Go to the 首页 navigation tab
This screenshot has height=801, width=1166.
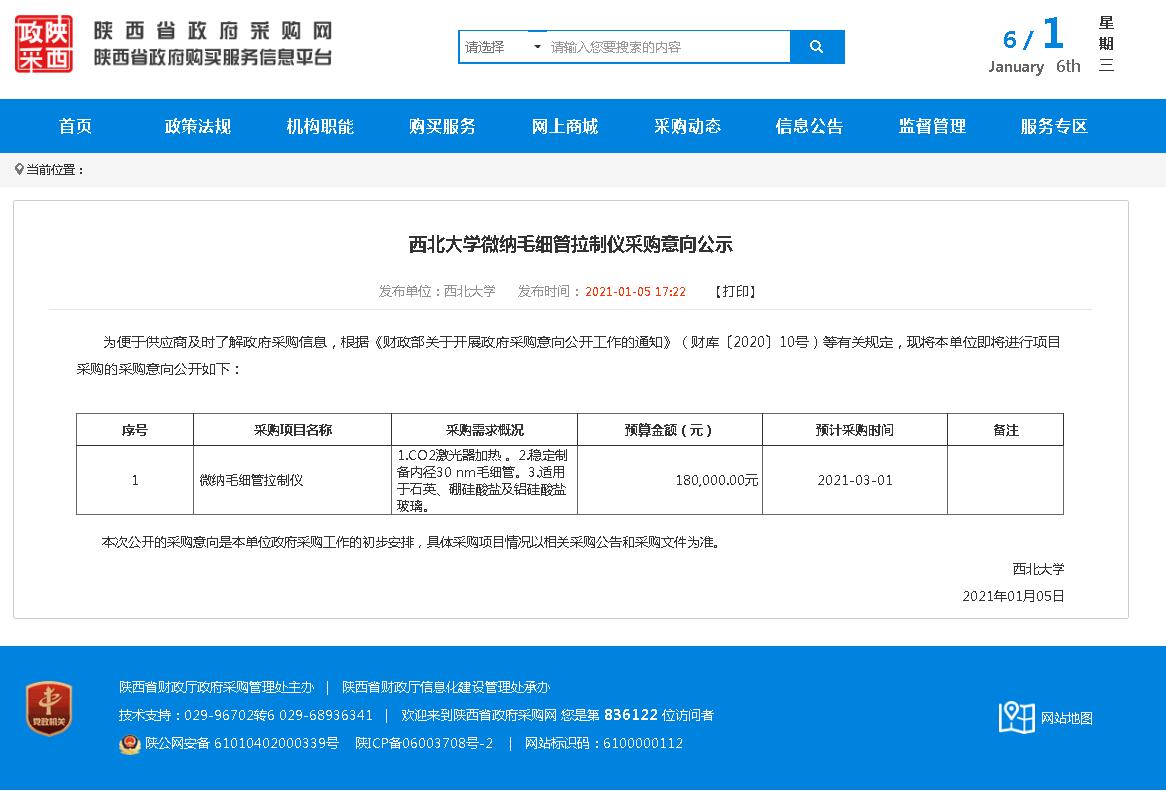coord(75,126)
